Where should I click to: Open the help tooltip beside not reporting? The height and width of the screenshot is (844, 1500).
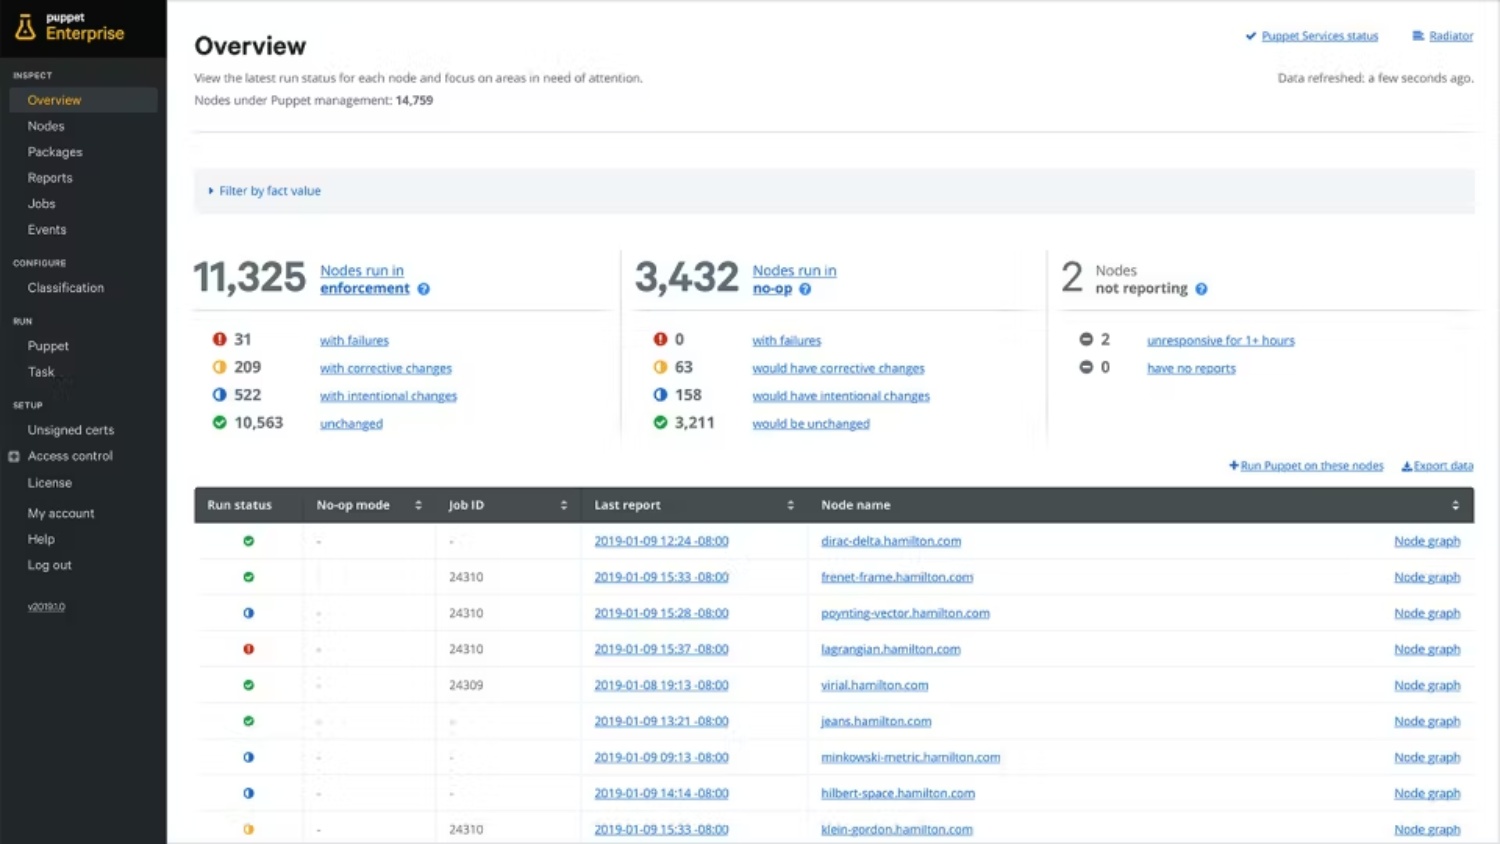(1201, 289)
